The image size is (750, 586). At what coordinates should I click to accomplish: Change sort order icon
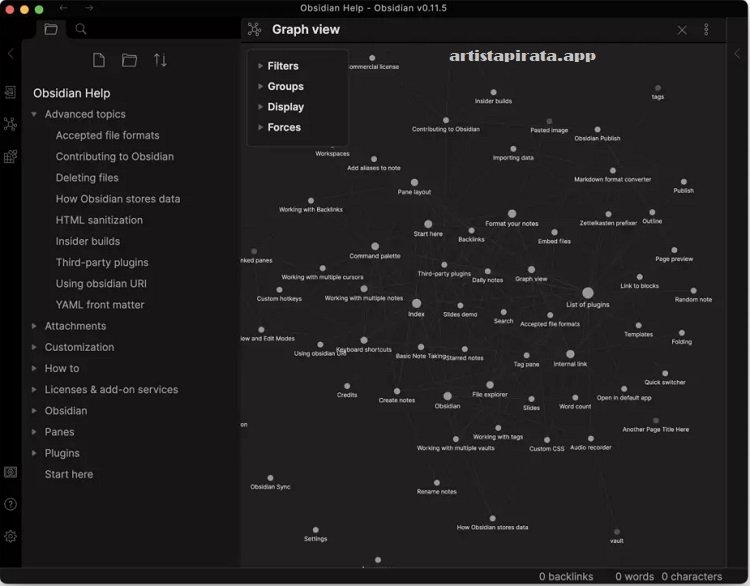[160, 60]
